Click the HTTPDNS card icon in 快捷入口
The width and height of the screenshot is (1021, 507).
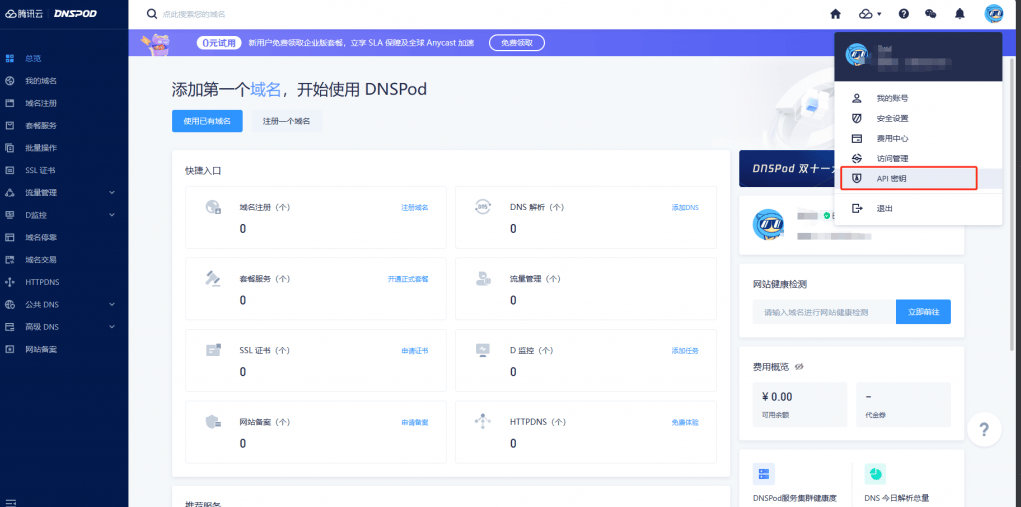pyautogui.click(x=483, y=422)
